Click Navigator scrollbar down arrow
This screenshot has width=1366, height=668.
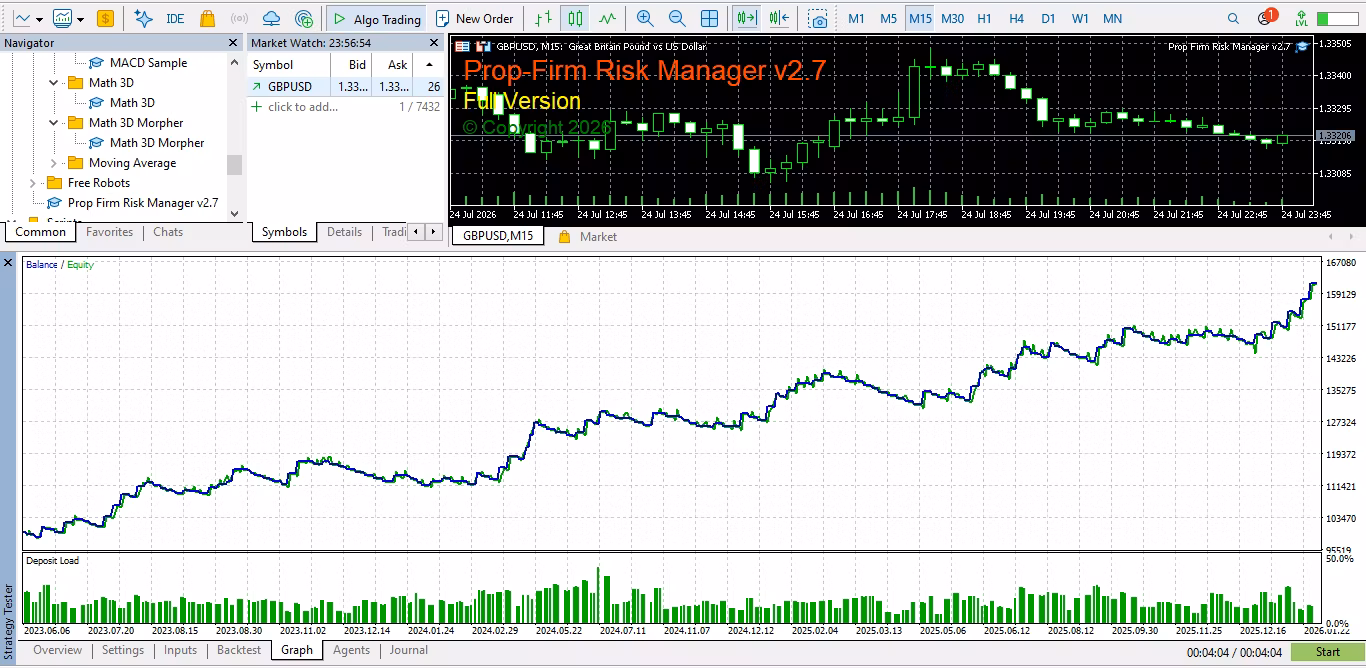[x=235, y=213]
